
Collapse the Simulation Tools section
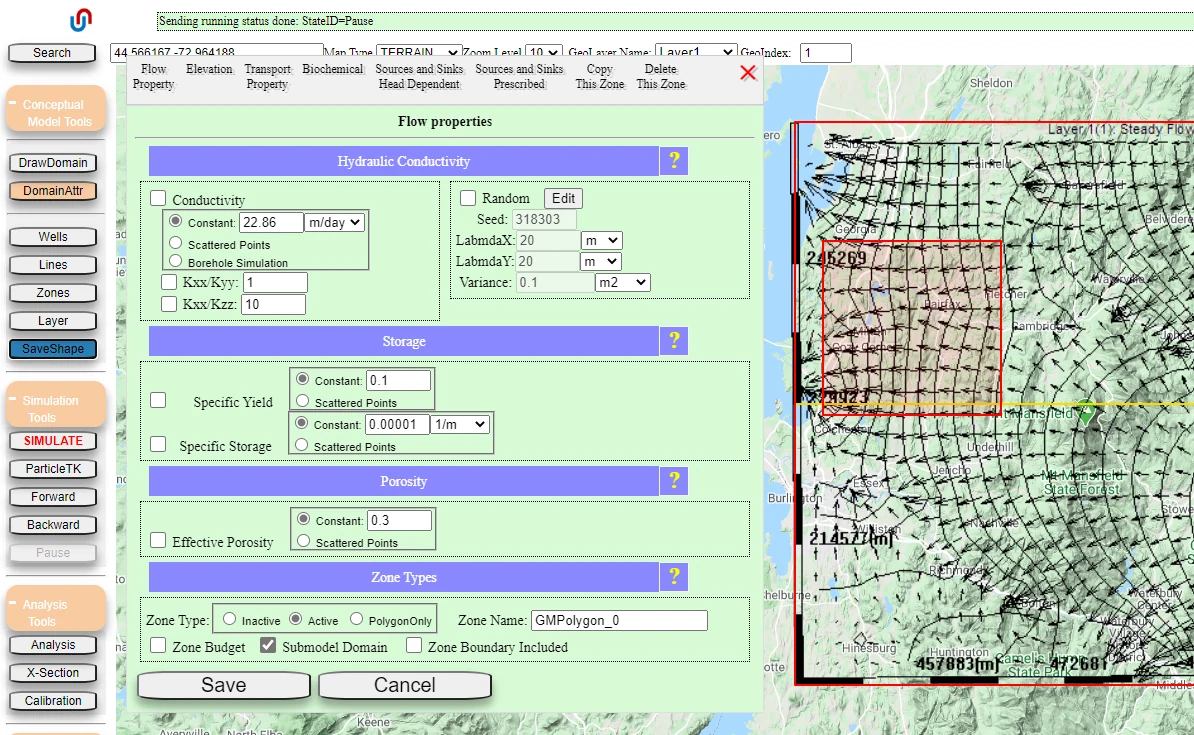(x=12, y=399)
